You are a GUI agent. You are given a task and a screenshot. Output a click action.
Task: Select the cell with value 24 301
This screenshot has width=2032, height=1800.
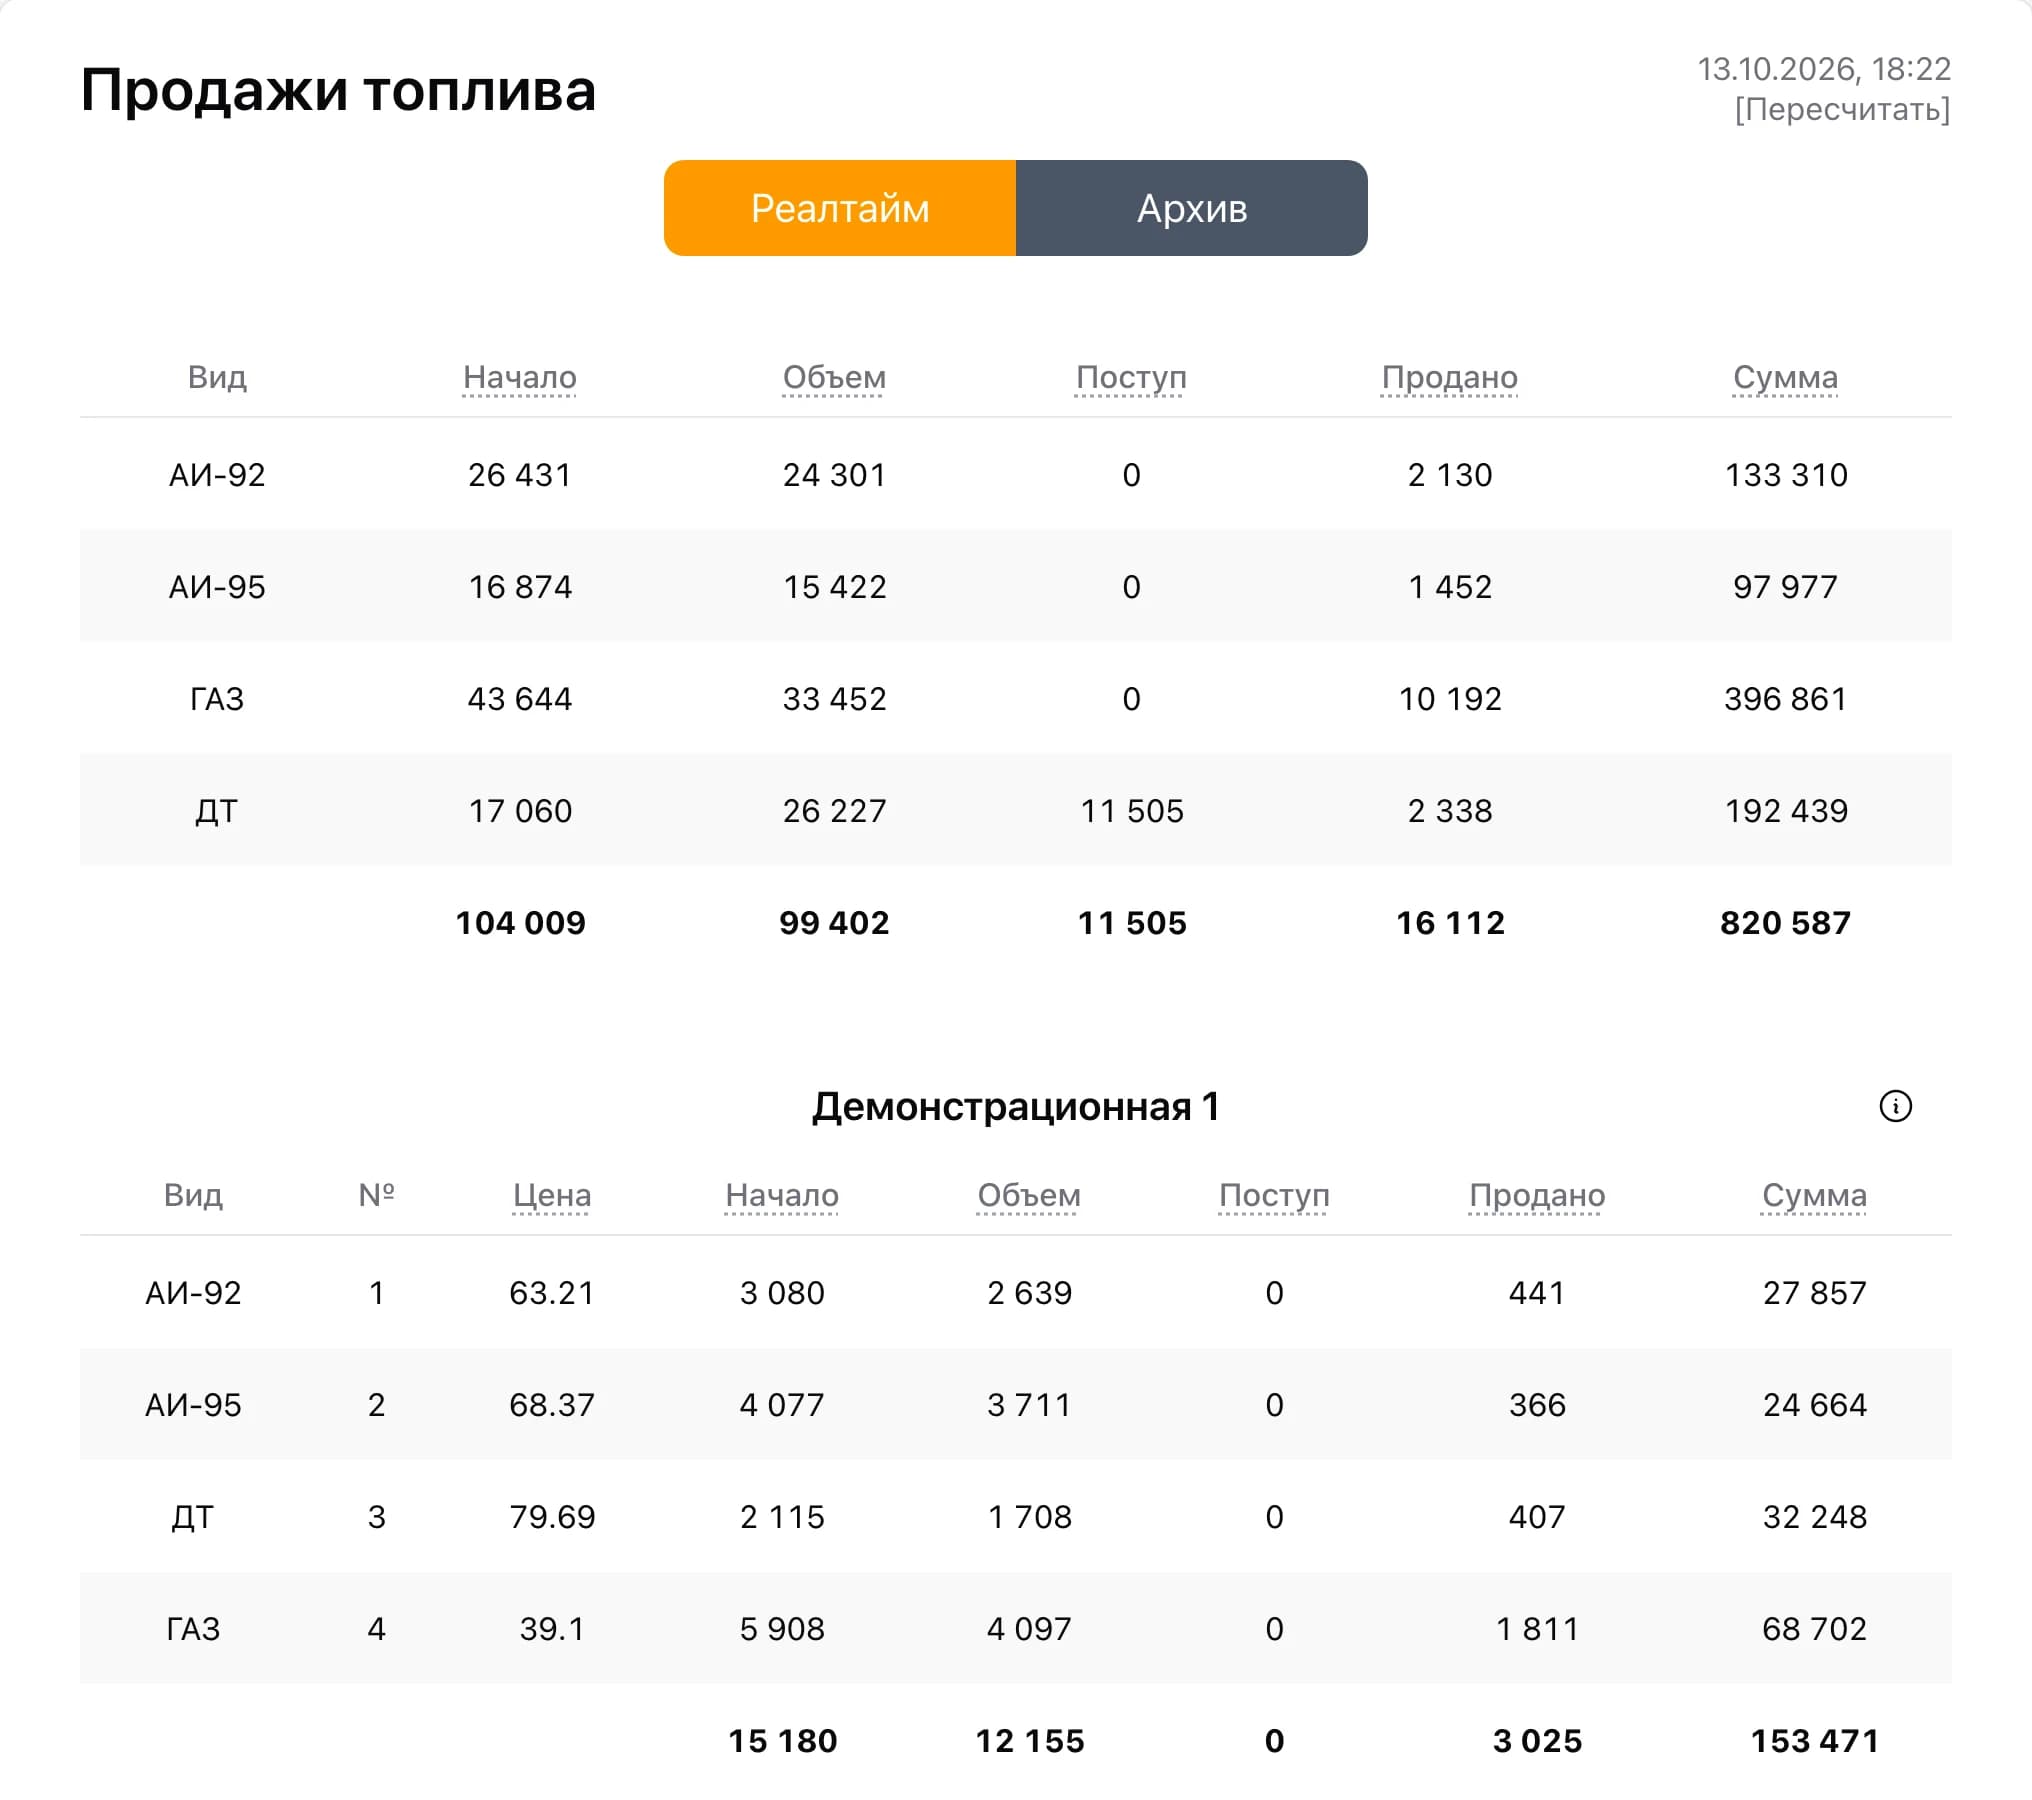point(834,475)
